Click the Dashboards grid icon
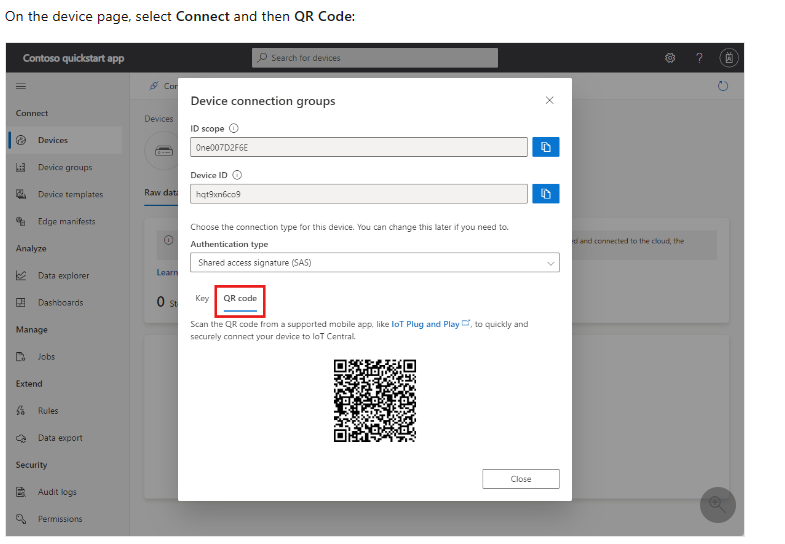Image resolution: width=785 pixels, height=544 pixels. click(21, 302)
